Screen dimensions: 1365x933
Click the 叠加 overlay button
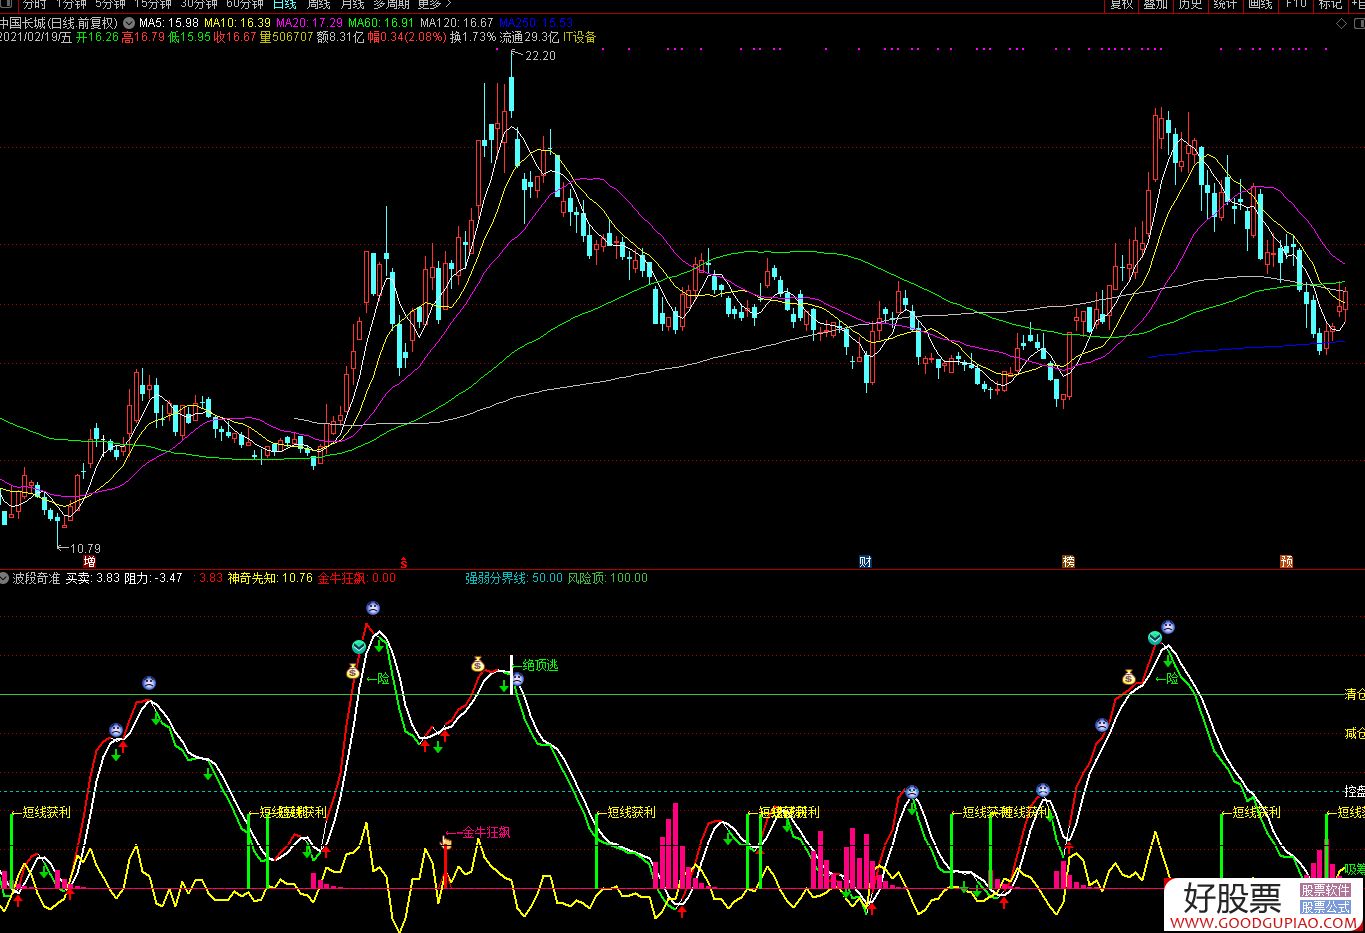1156,4
